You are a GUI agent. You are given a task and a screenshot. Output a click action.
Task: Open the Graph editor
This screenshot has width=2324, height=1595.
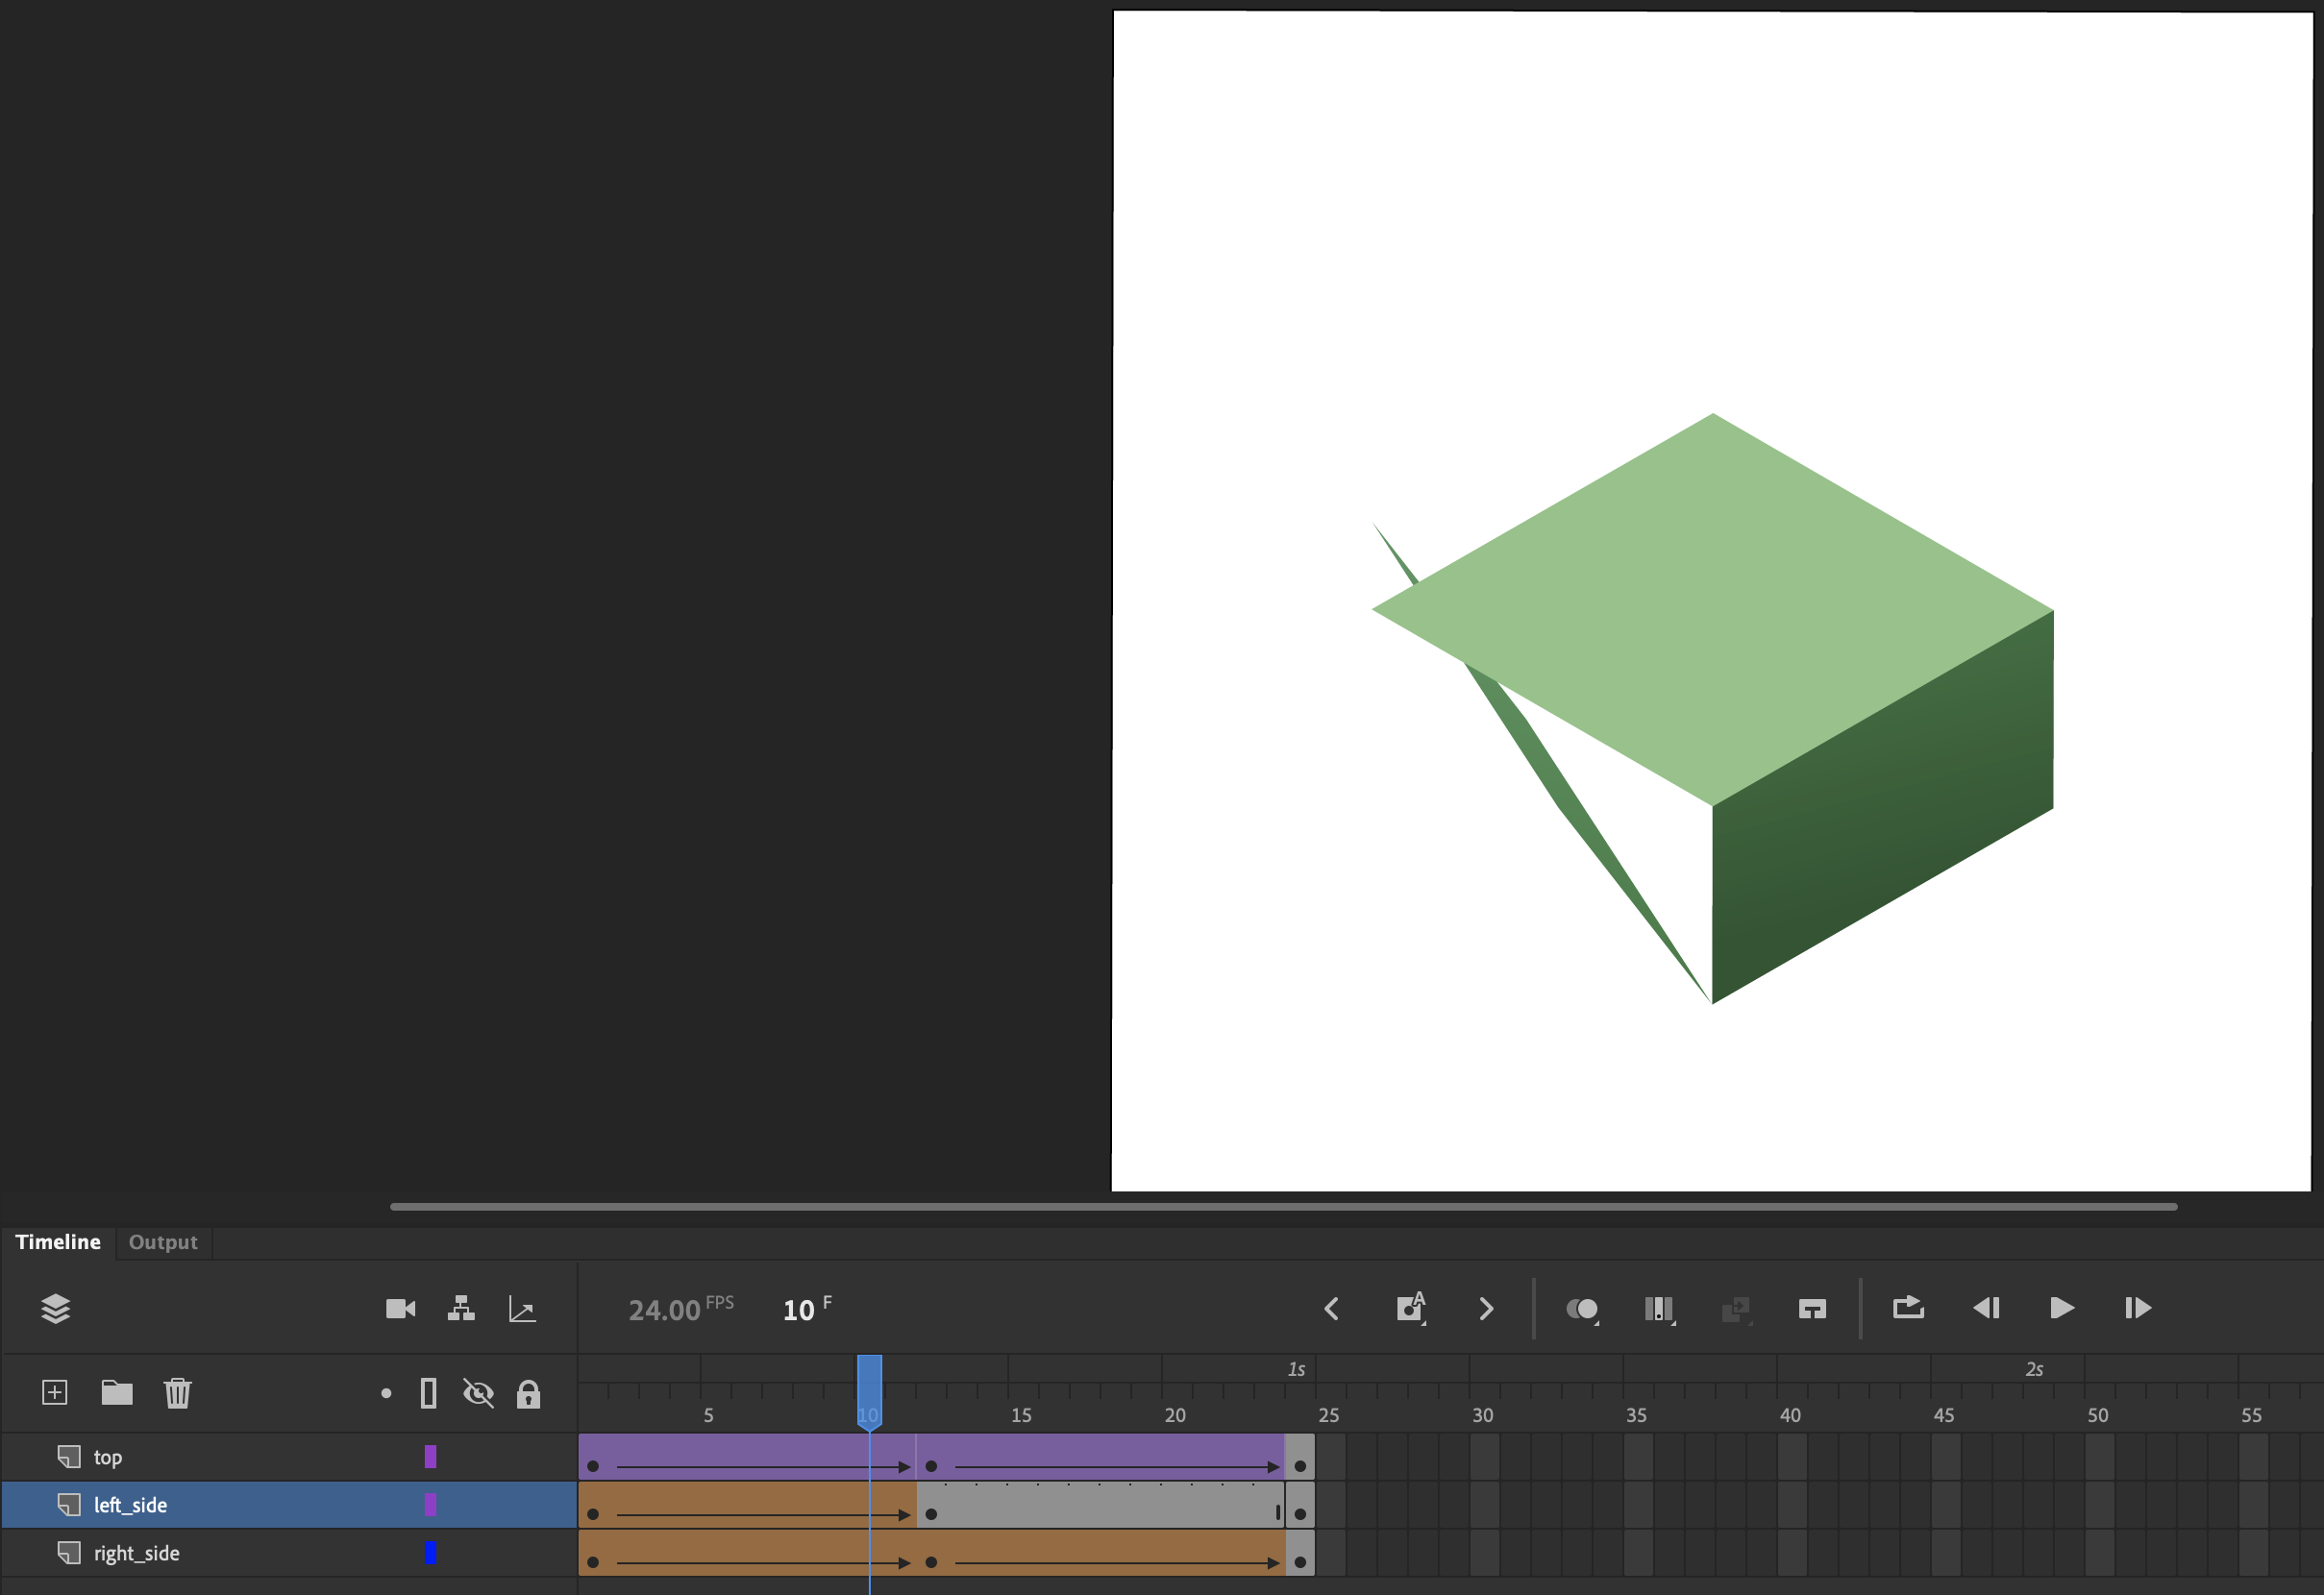tap(521, 1309)
